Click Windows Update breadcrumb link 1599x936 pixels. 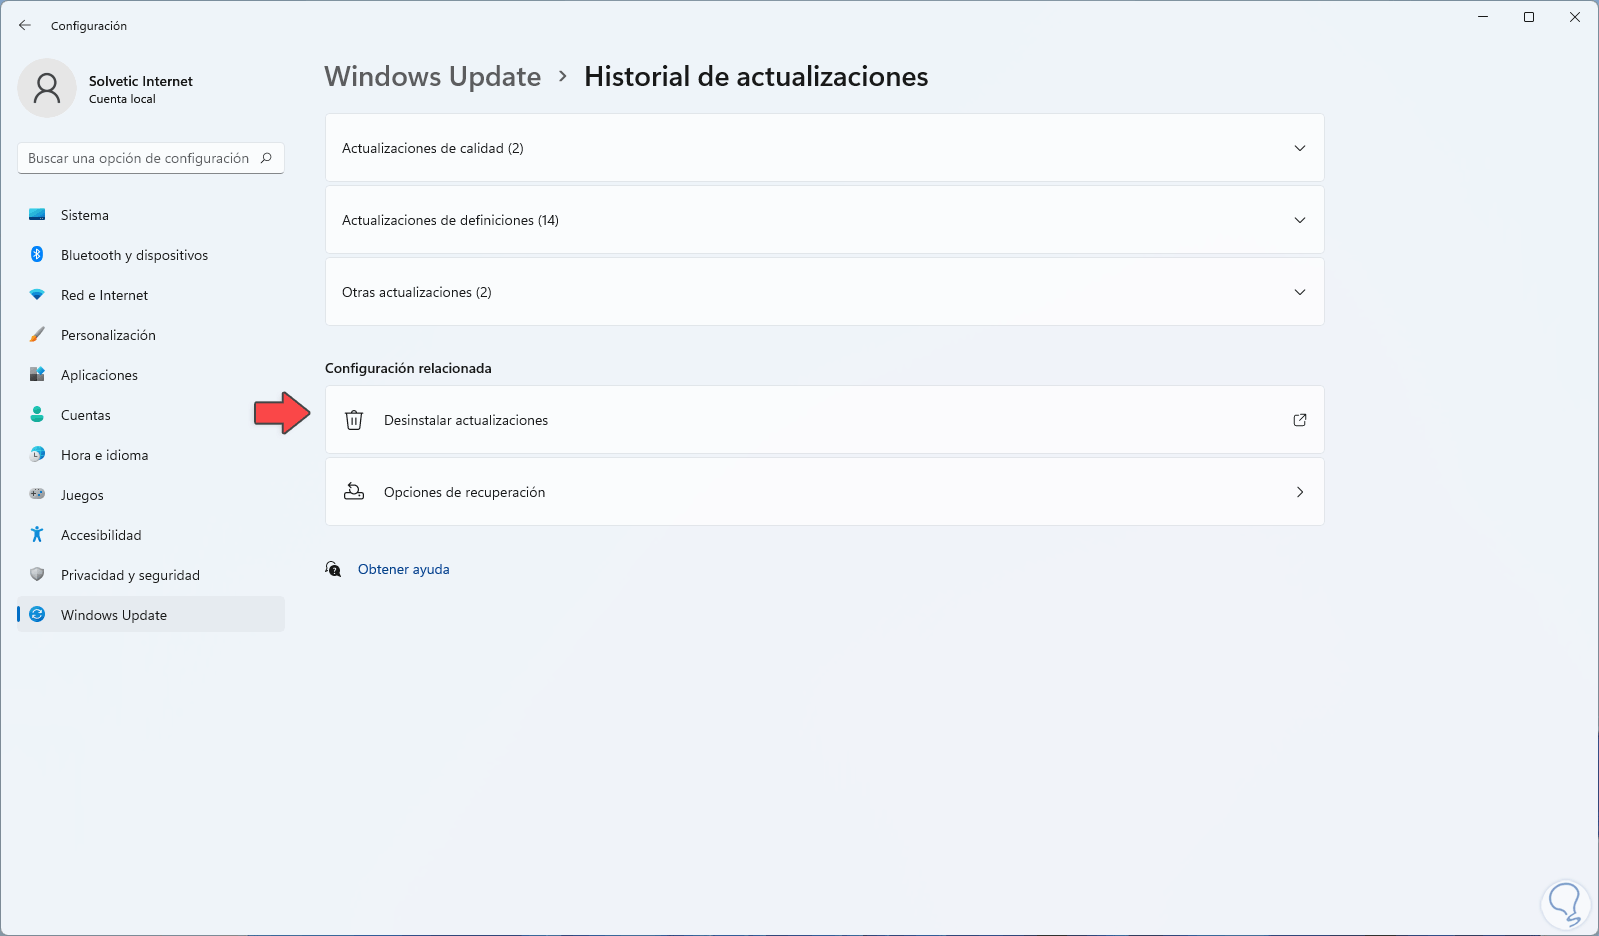pyautogui.click(x=433, y=77)
